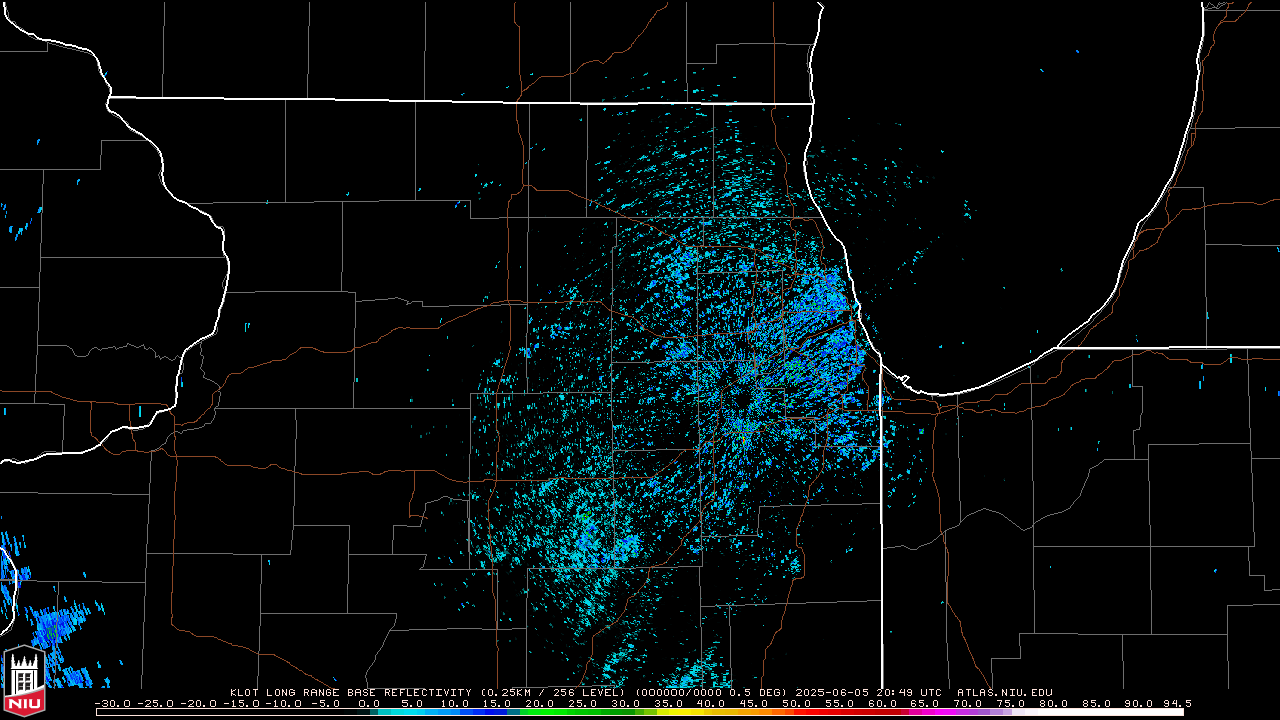Click the 40.0 scale label

(711, 703)
